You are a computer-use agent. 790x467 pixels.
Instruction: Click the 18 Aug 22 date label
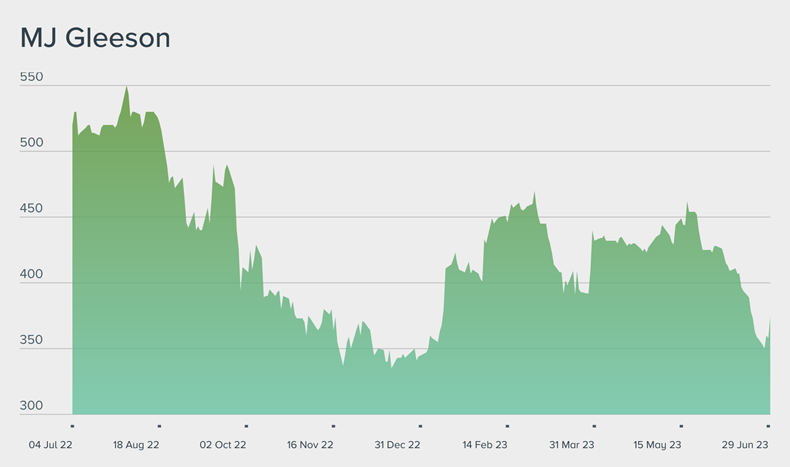coord(136,444)
